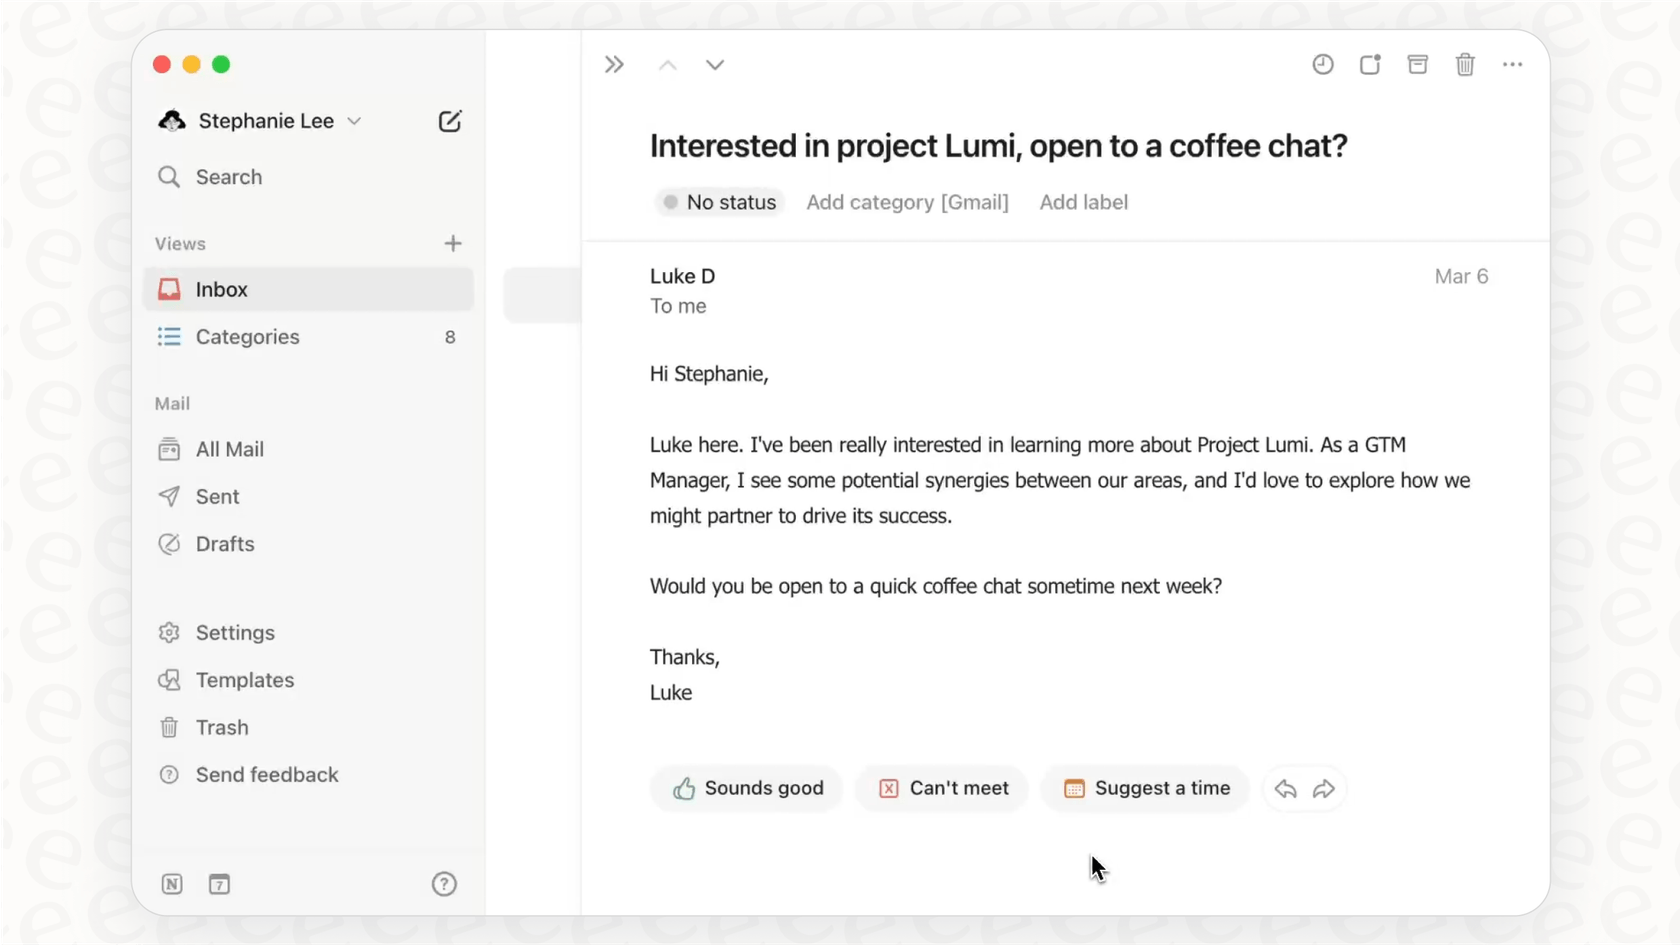The height and width of the screenshot is (945, 1680).
Task: Open the Inbox view
Action: [x=221, y=289]
